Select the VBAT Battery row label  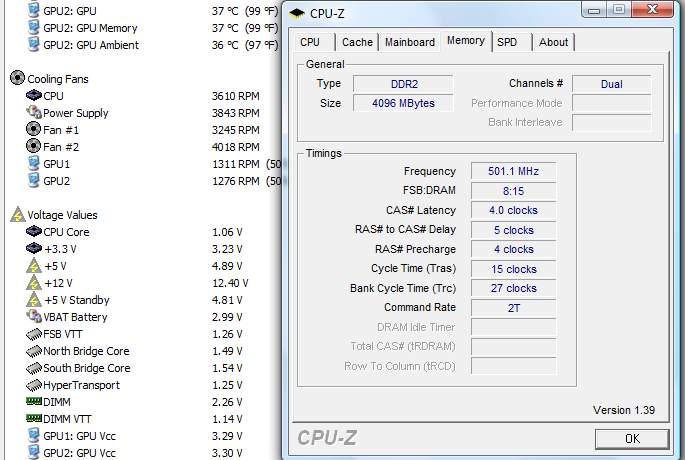75,317
